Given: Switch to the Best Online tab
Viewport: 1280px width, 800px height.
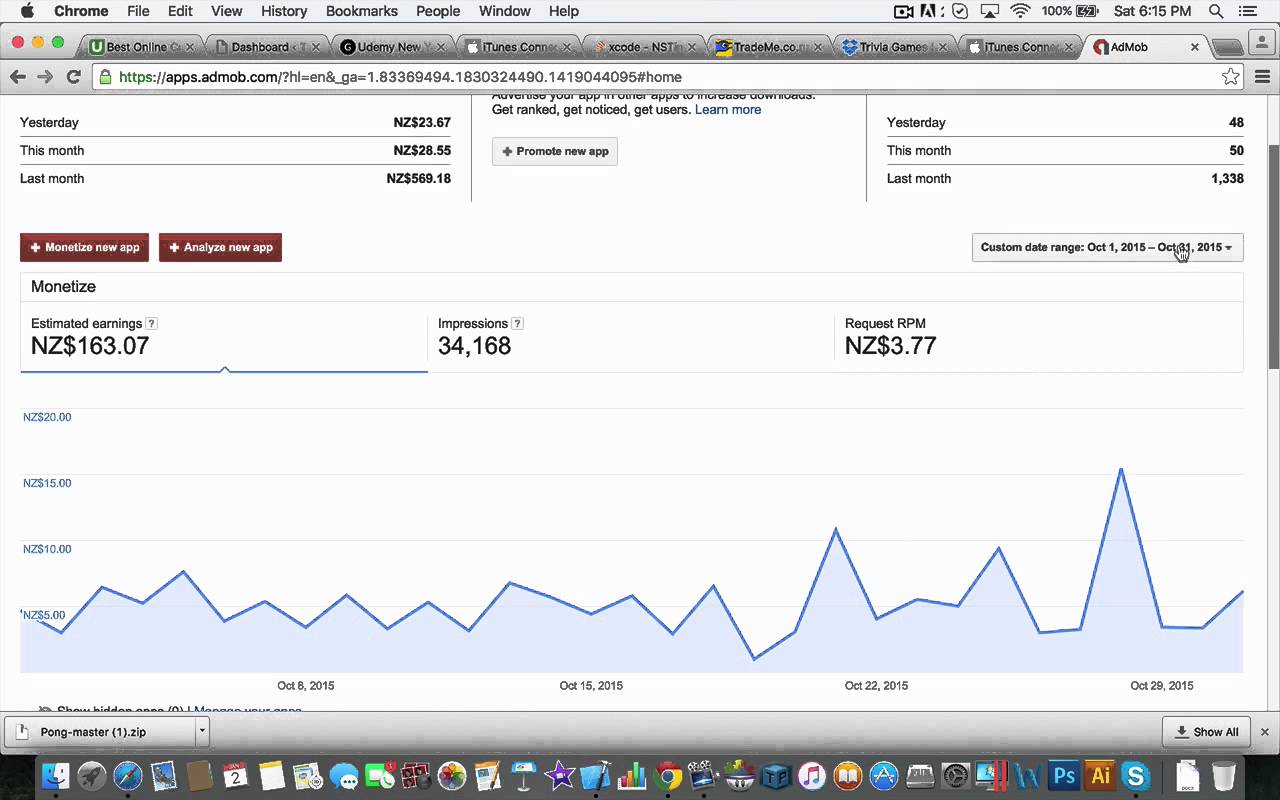Looking at the screenshot, I should click(140, 47).
